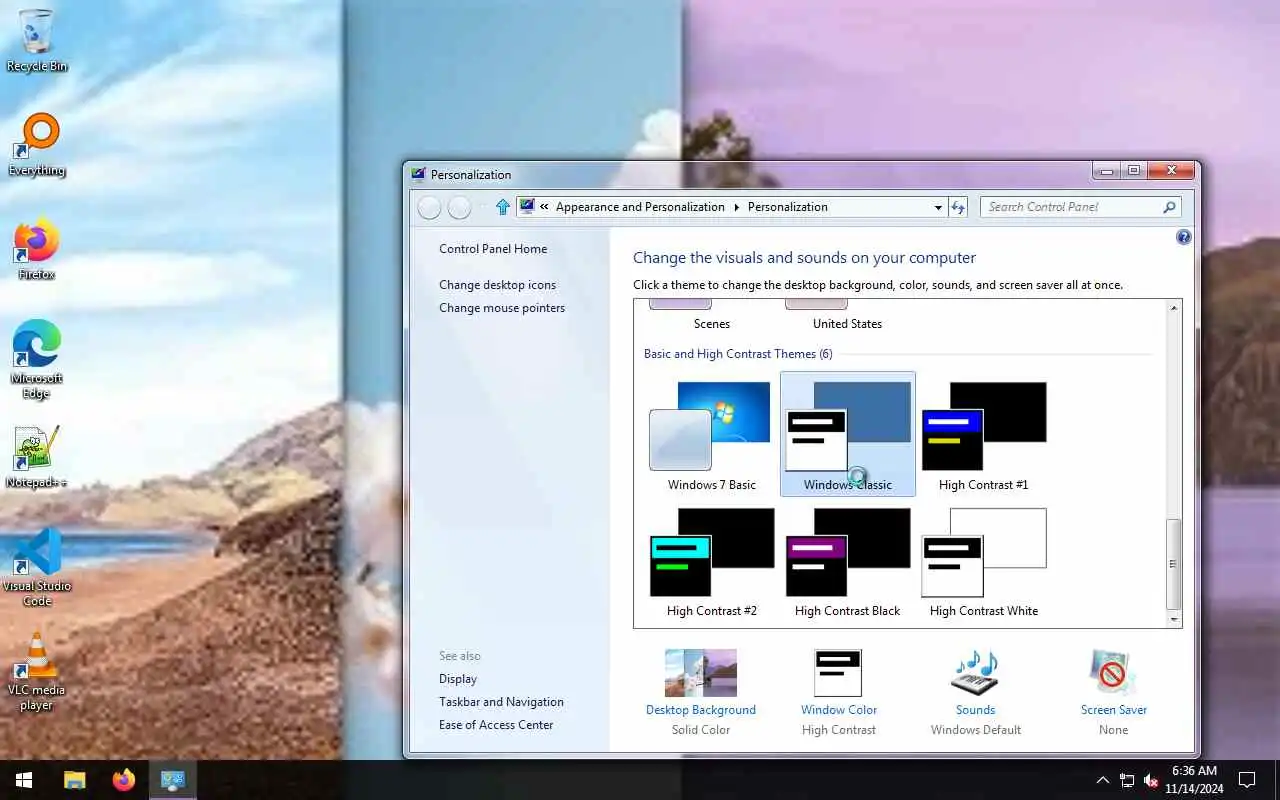This screenshot has height=800, width=1280.
Task: Open Change desktop icons link
Action: 497,285
